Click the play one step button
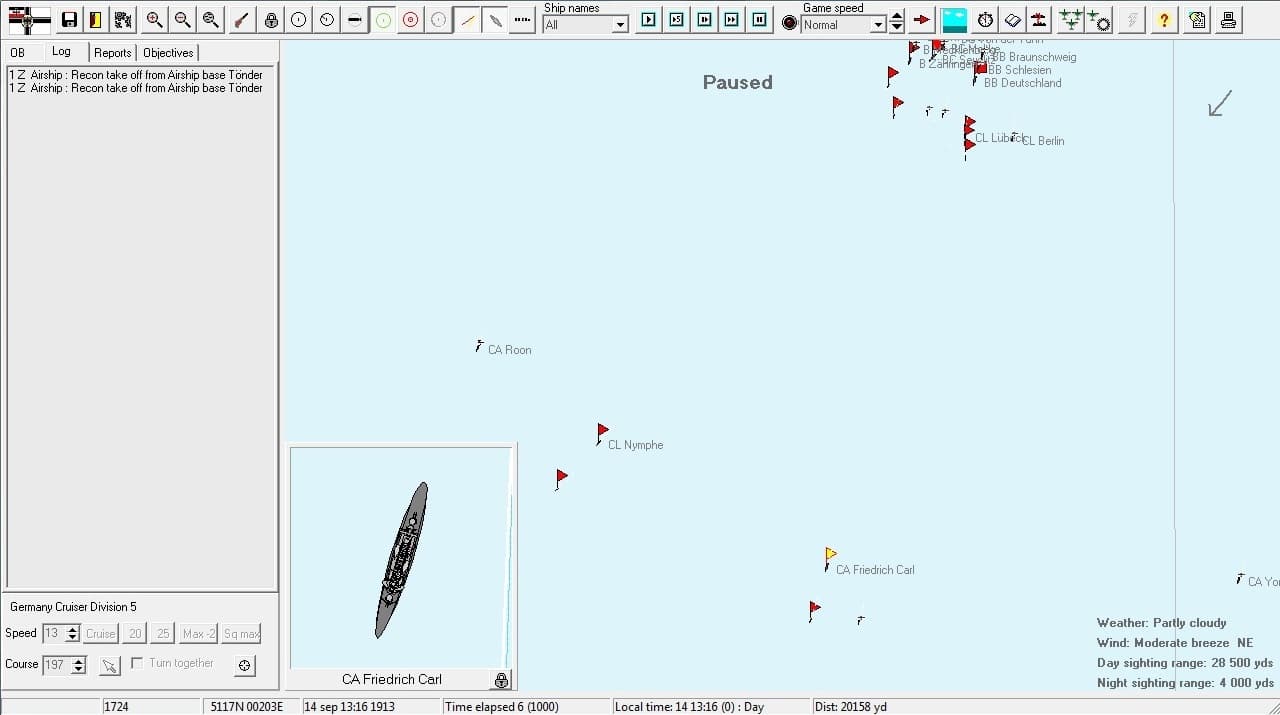1280x715 pixels. (649, 20)
